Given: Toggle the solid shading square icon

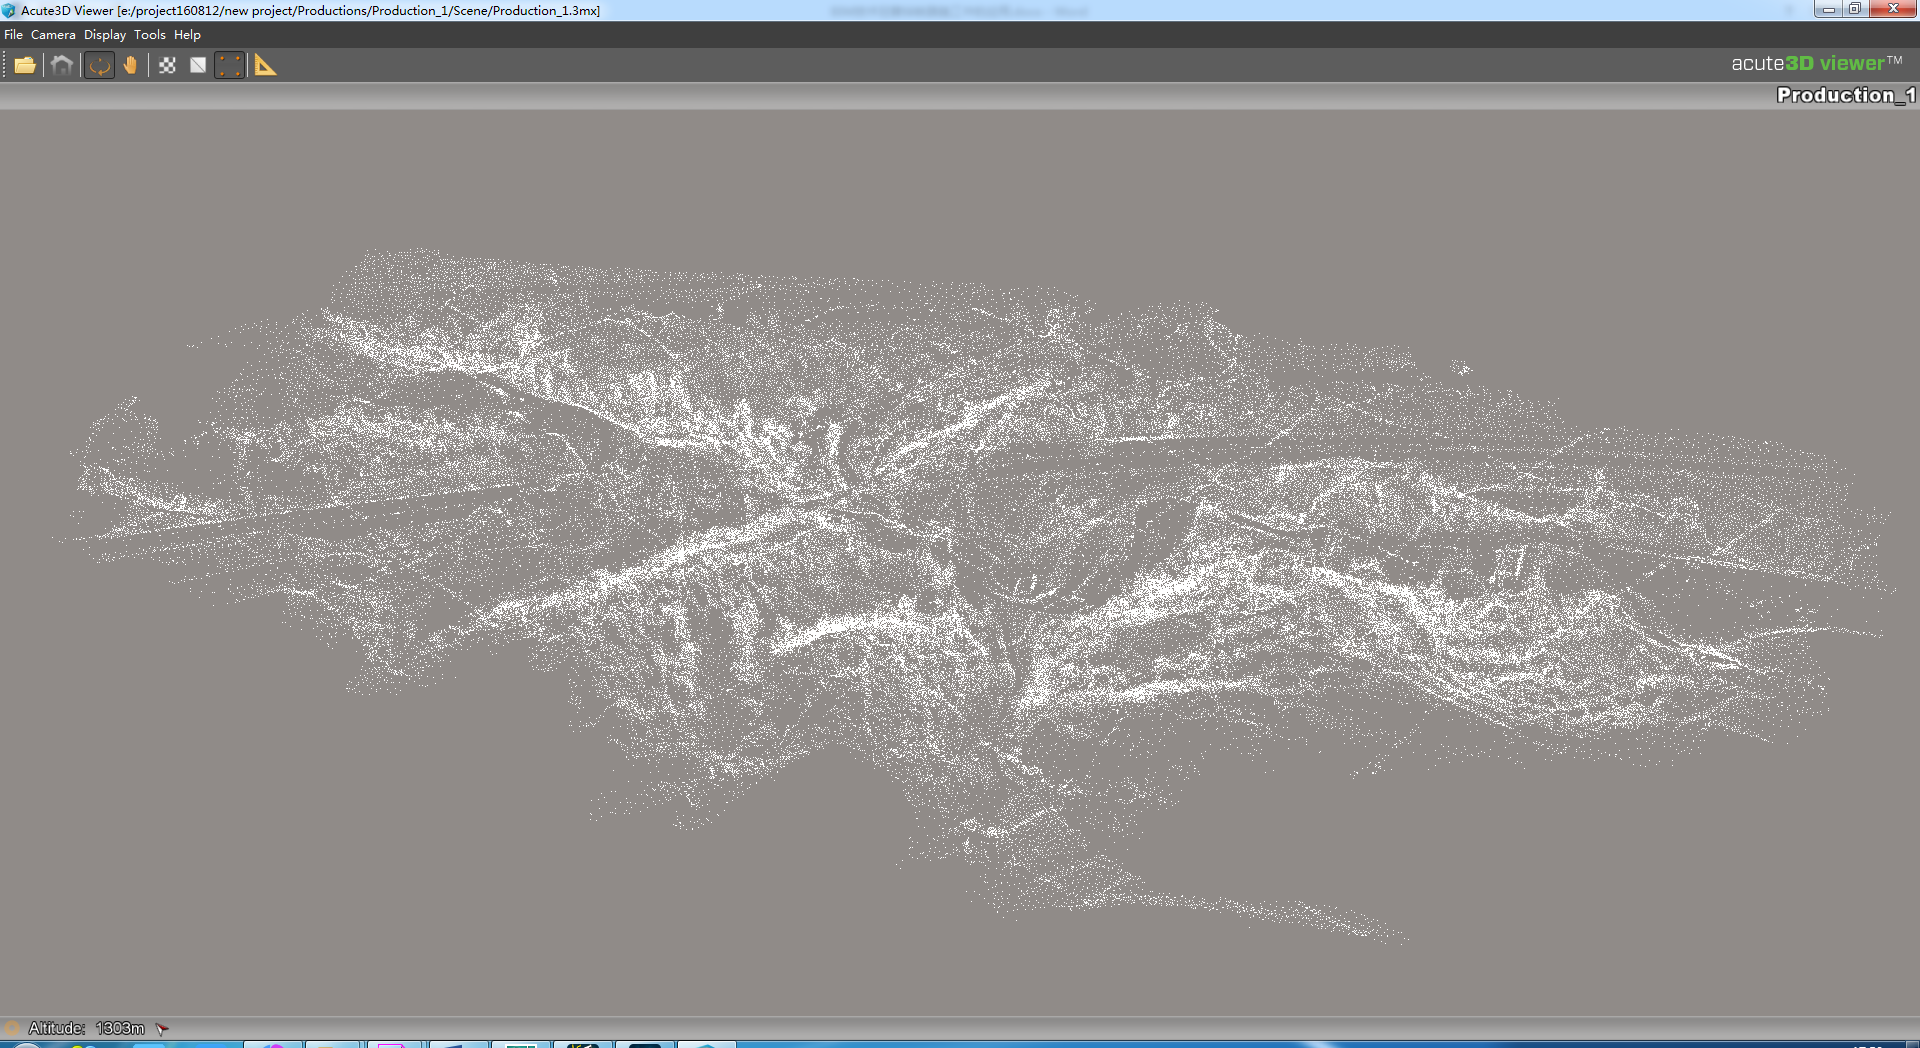Looking at the screenshot, I should coord(198,65).
